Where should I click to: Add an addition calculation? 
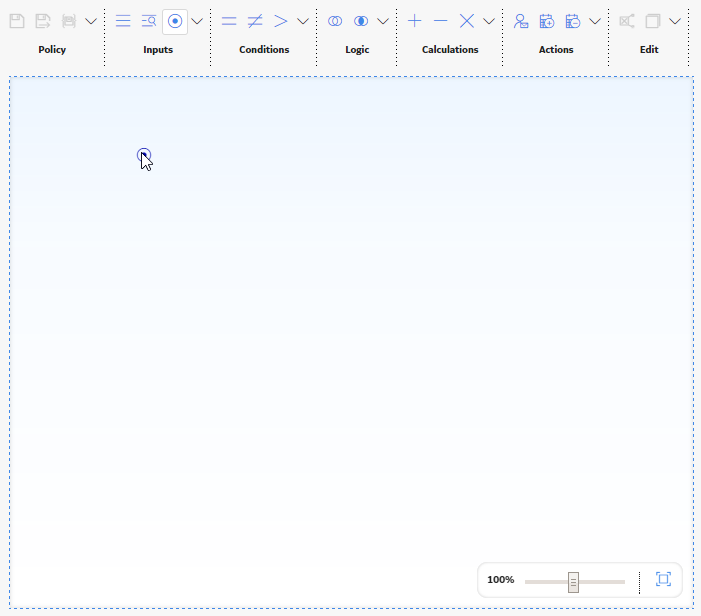pos(414,21)
